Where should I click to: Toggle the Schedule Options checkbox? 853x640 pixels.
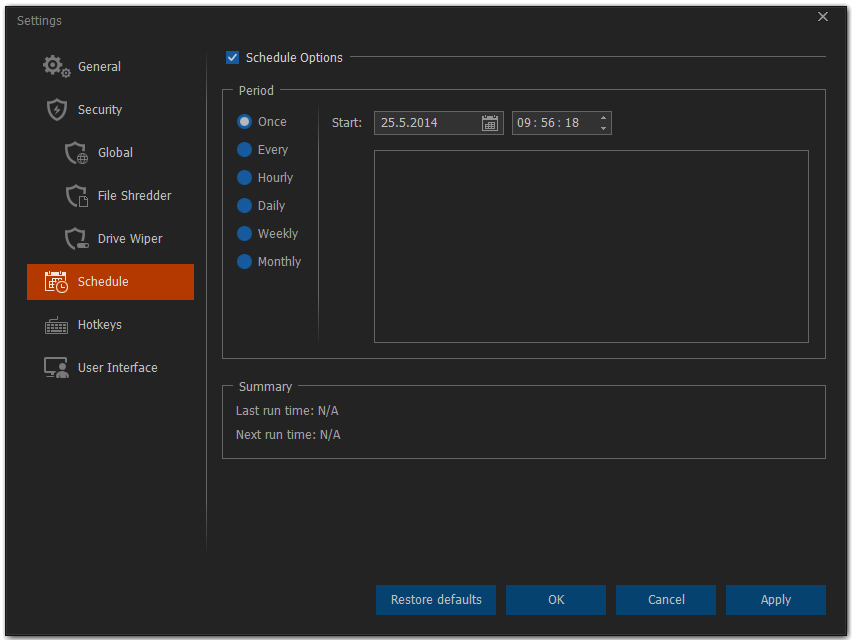232,58
